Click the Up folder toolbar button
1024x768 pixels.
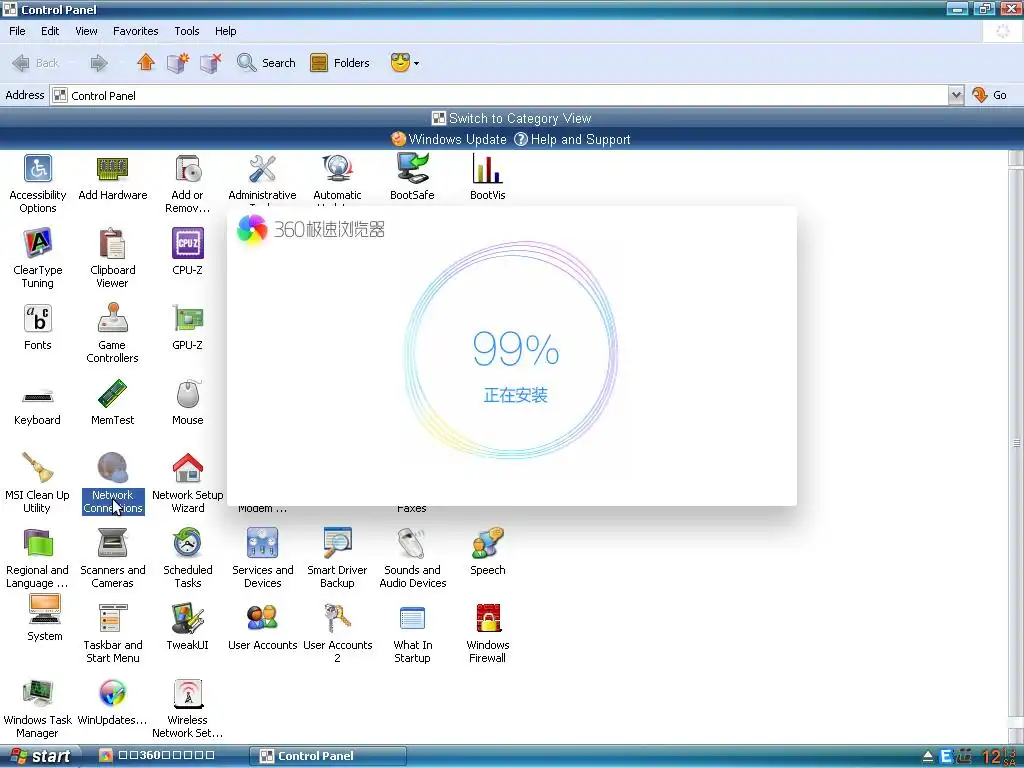(x=146, y=63)
